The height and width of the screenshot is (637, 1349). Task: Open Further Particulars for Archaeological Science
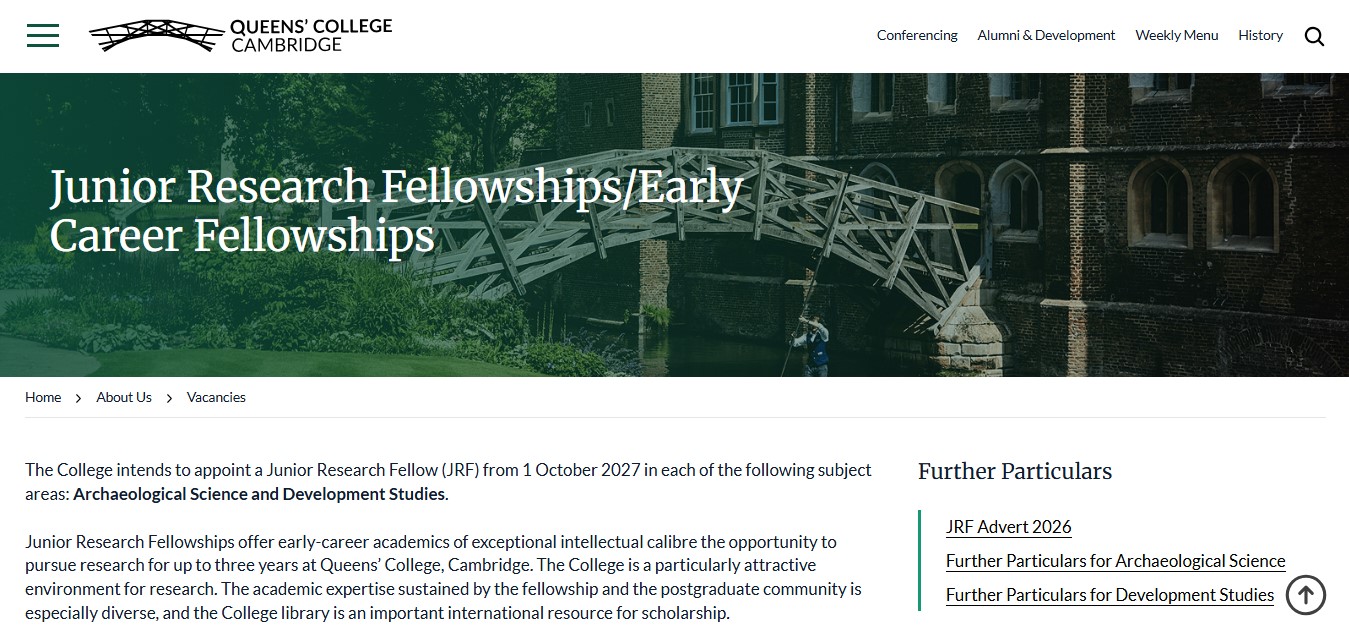pos(1115,561)
